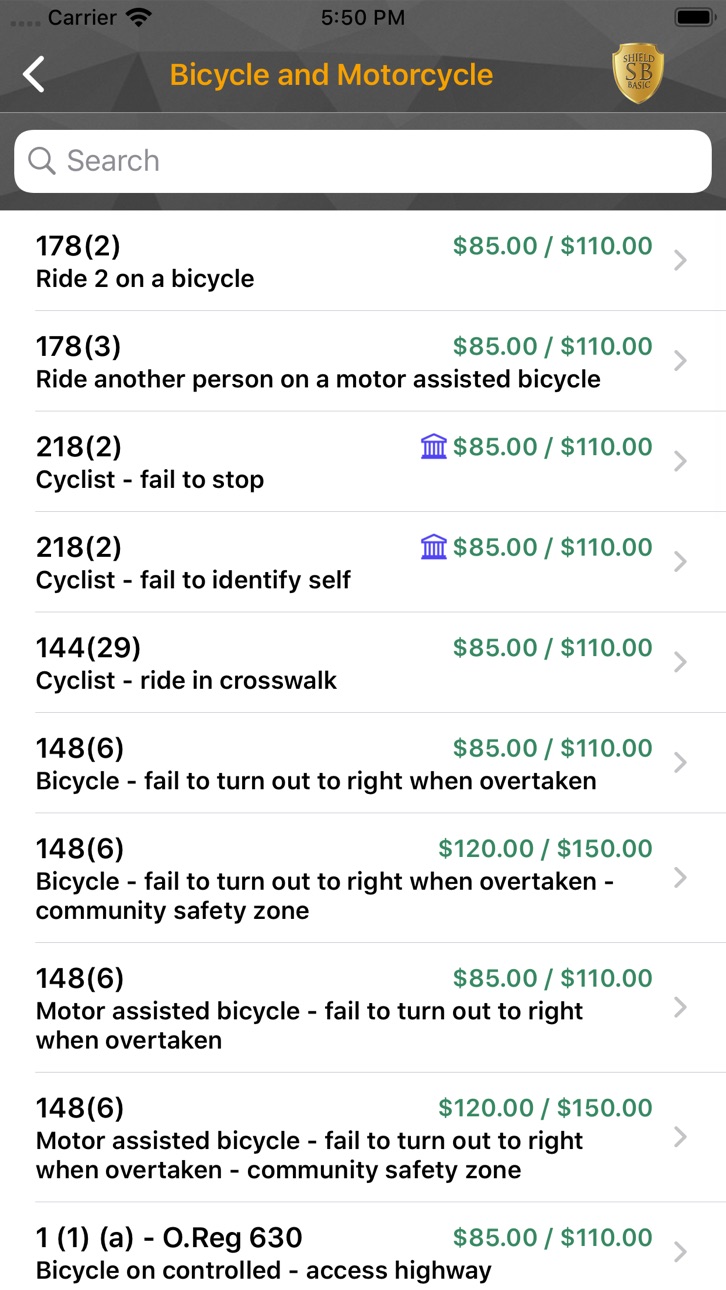This screenshot has height=1290, width=726.
Task: Select 148(6) Bicycle fail to turn out $85.00
Action: (363, 763)
